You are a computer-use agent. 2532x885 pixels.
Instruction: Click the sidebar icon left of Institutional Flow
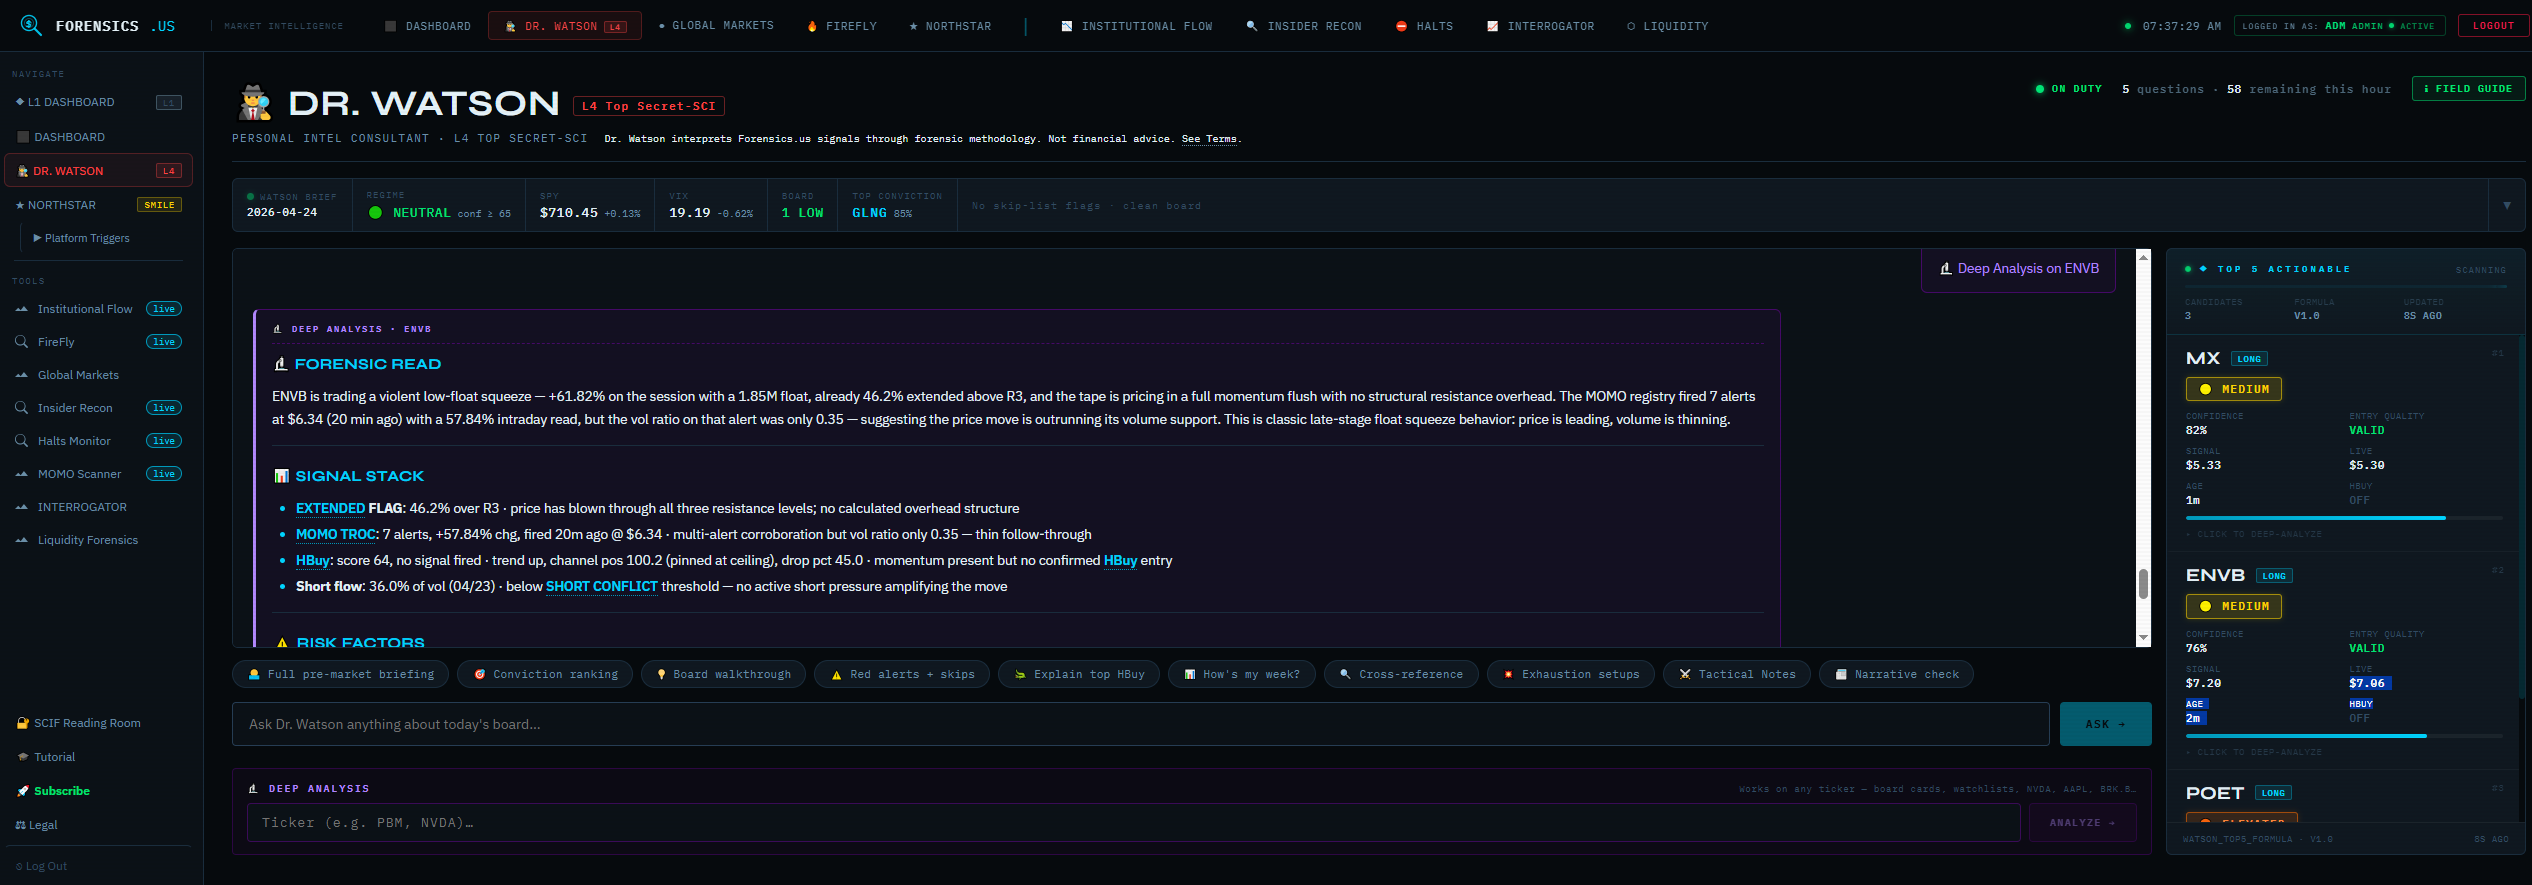[x=22, y=310]
